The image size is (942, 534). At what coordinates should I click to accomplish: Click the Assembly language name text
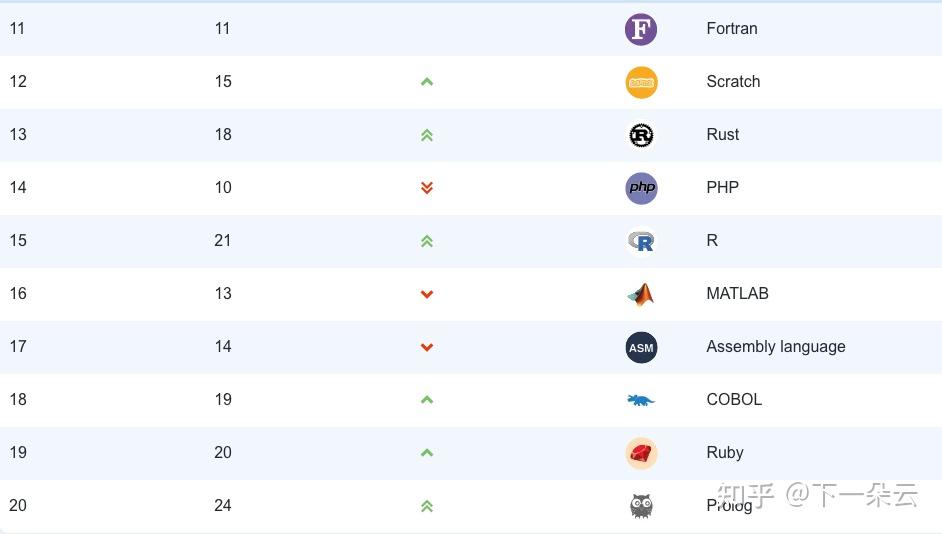click(x=775, y=347)
